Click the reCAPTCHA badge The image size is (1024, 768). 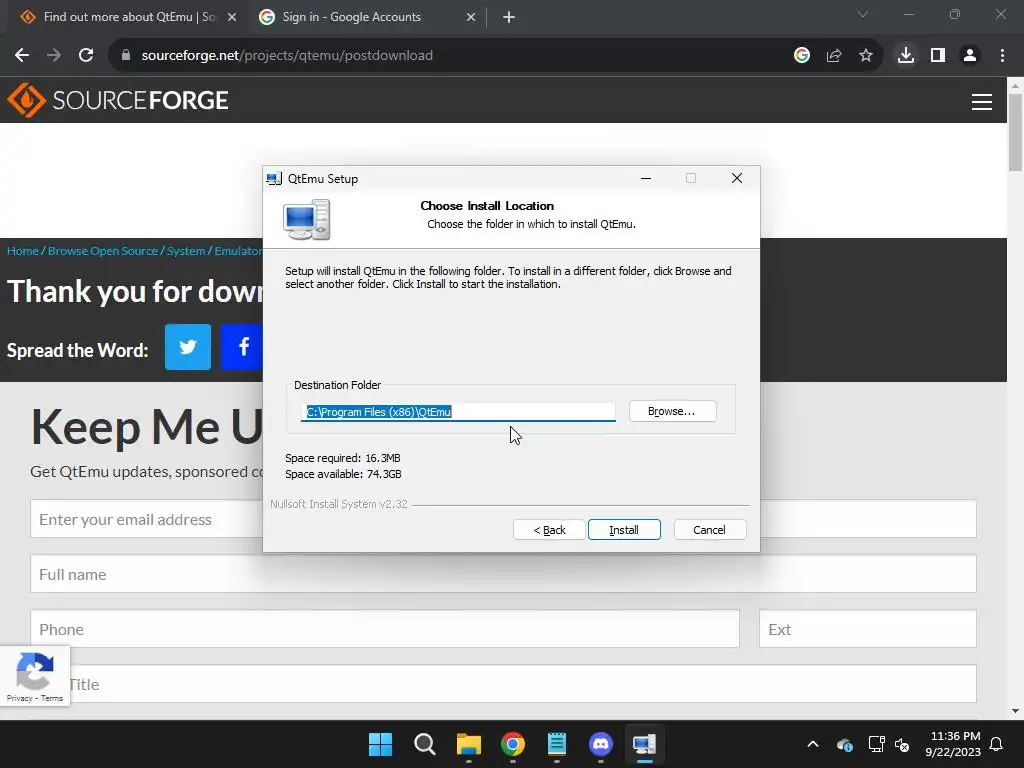(35, 676)
